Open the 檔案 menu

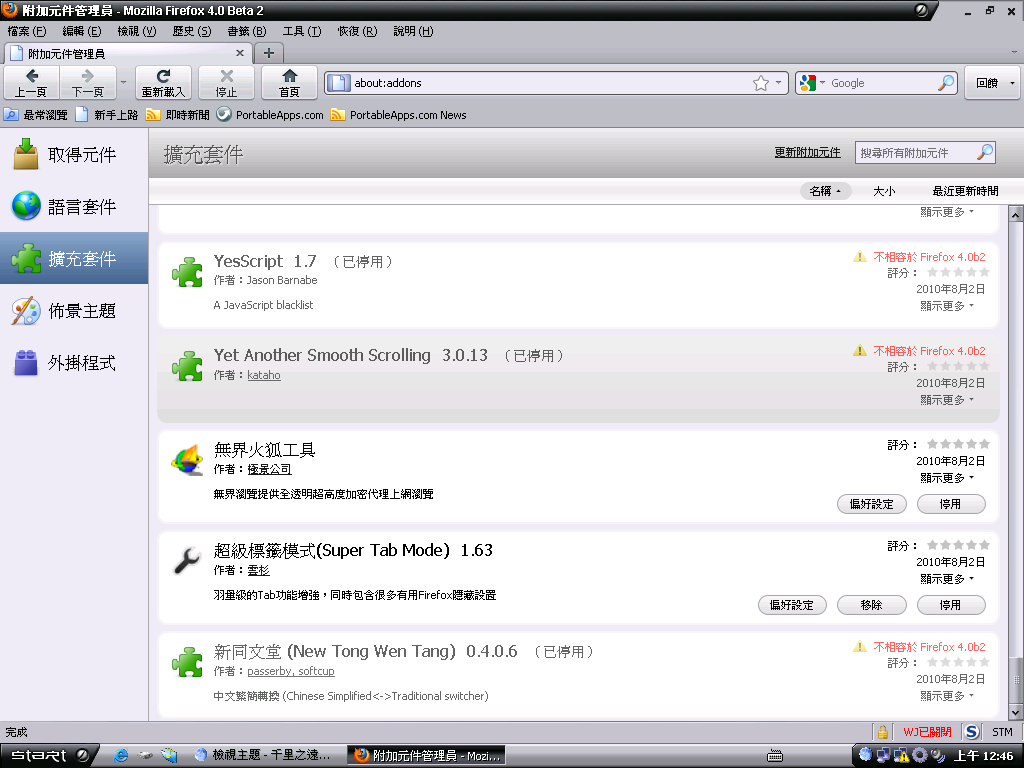(x=27, y=31)
